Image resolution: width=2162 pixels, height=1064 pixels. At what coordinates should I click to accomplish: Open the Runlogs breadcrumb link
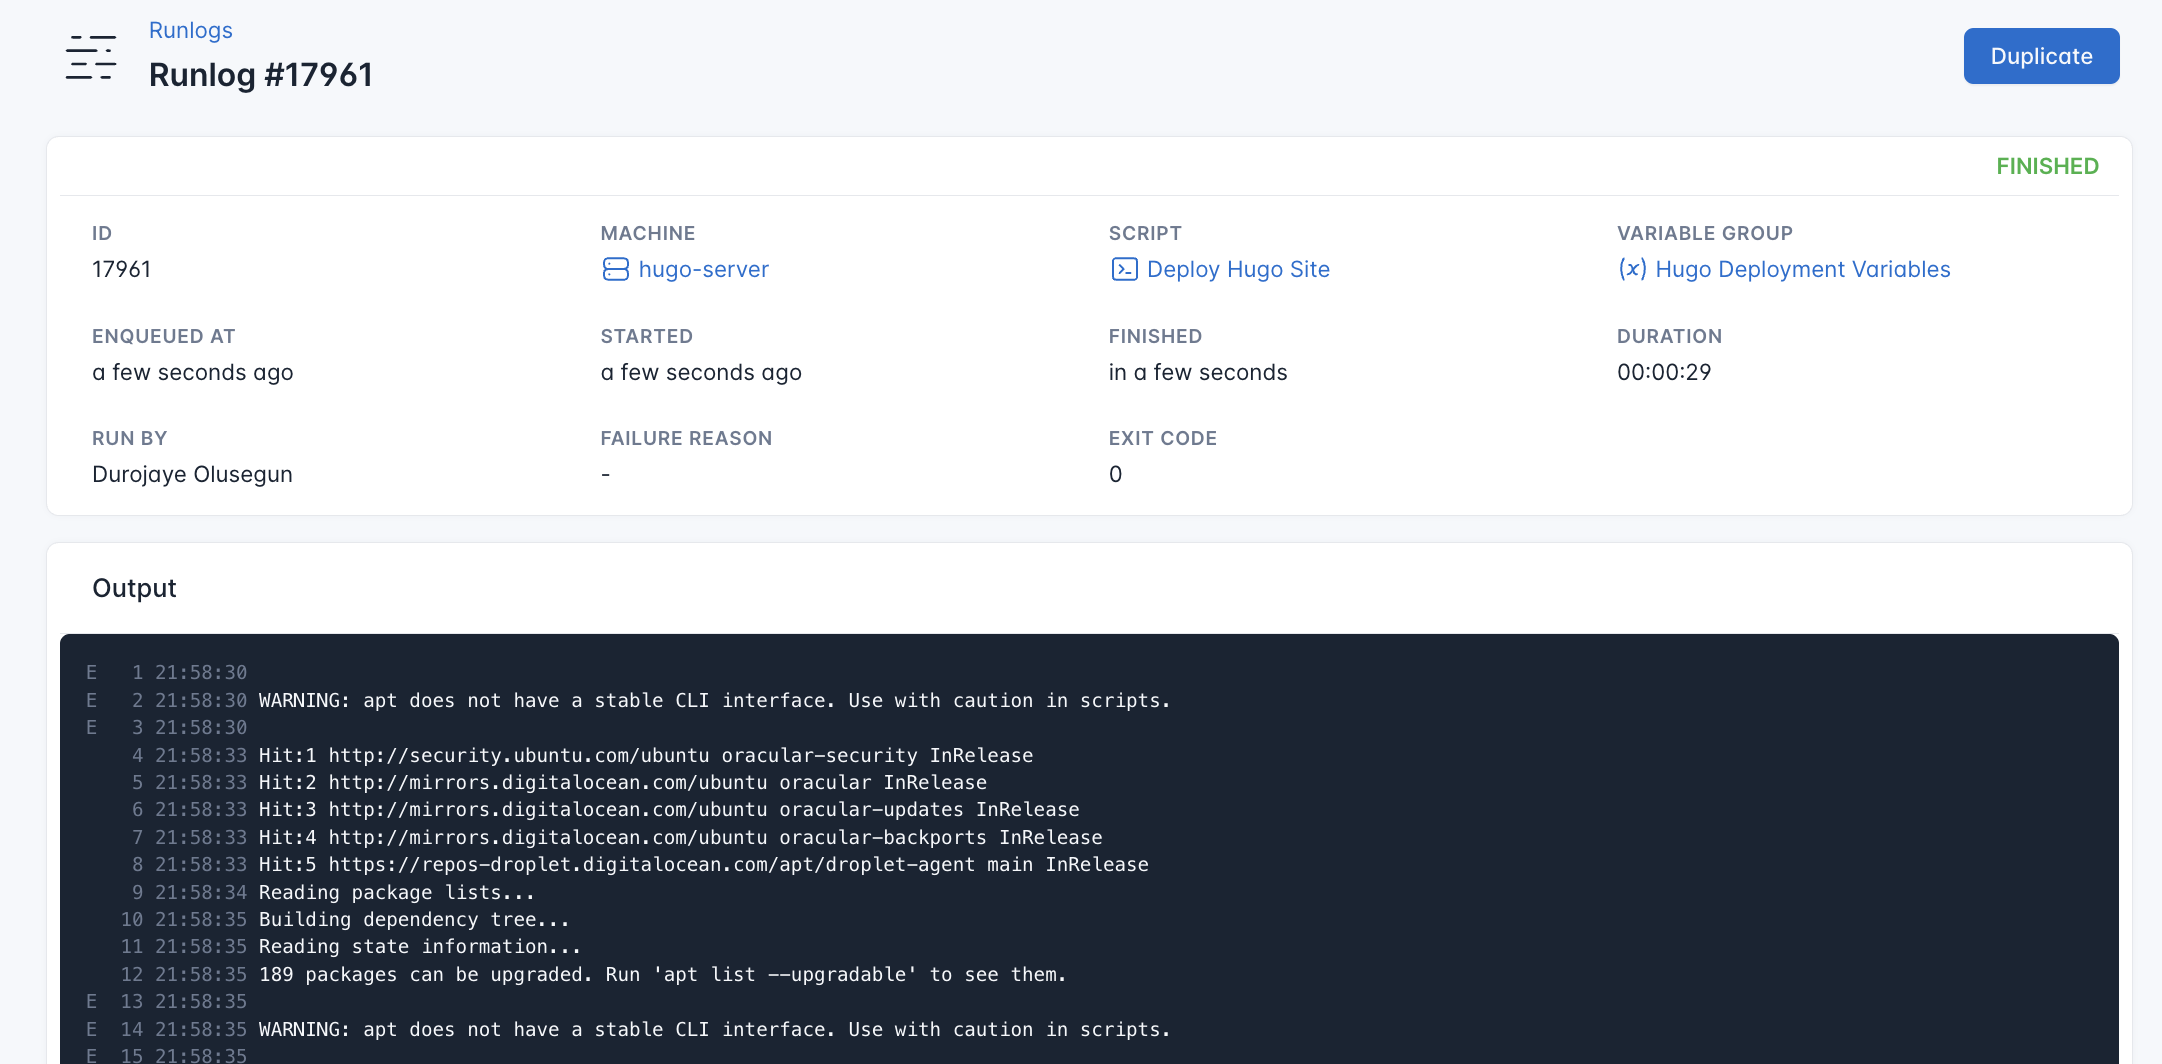(190, 30)
